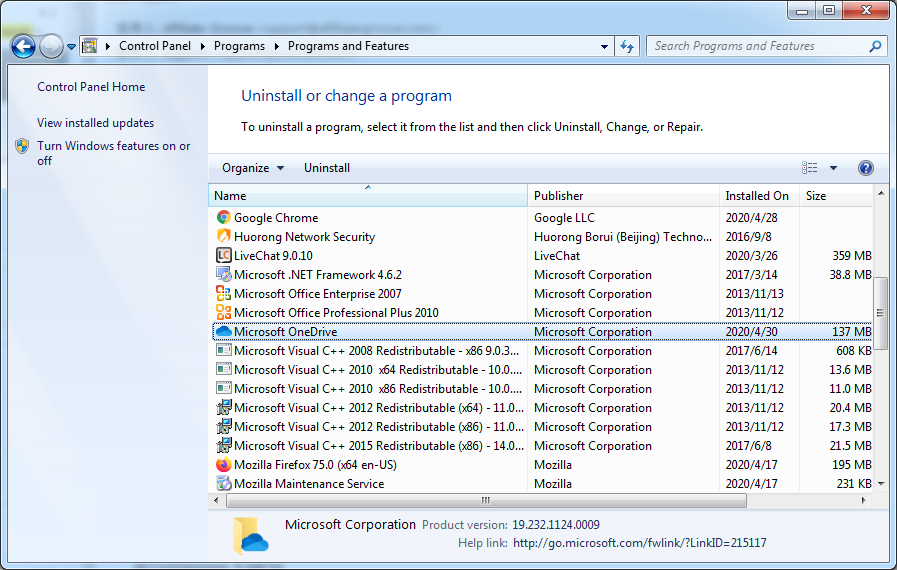Open the view options dropdown arrow

834,168
